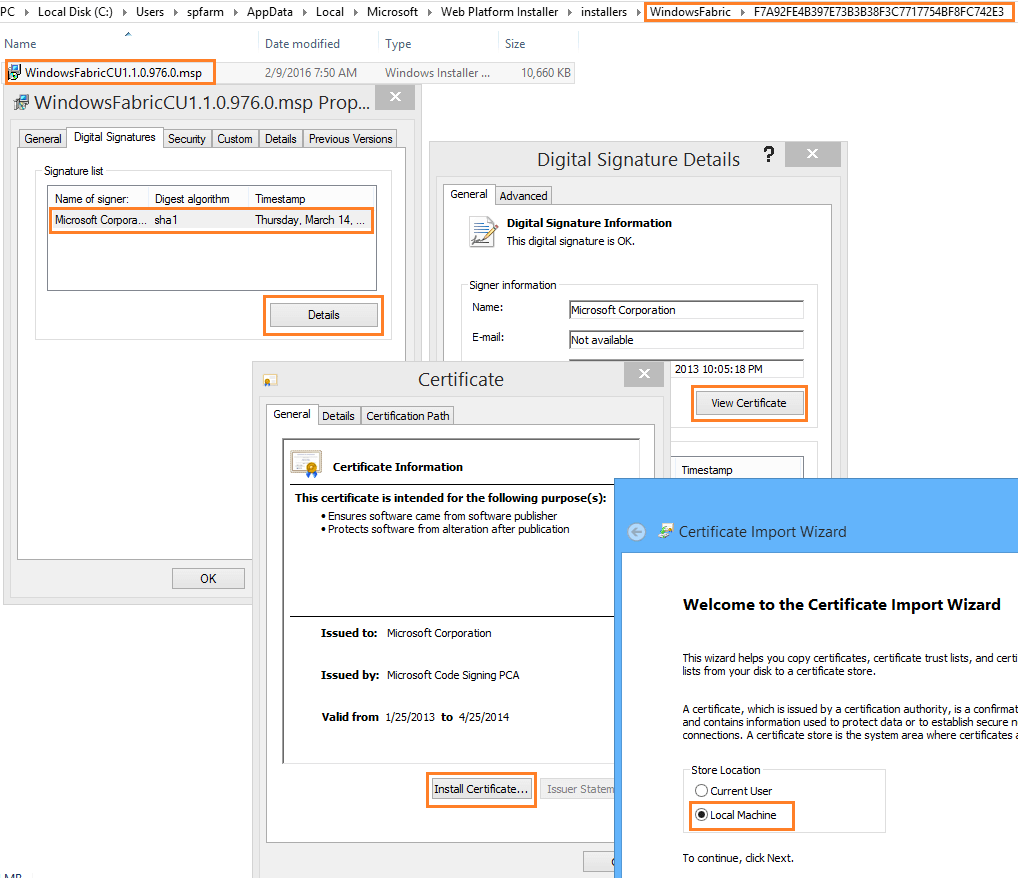Image resolution: width=1018 pixels, height=878 pixels.
Task: Open the General tab in Properties
Action: [x=43, y=139]
